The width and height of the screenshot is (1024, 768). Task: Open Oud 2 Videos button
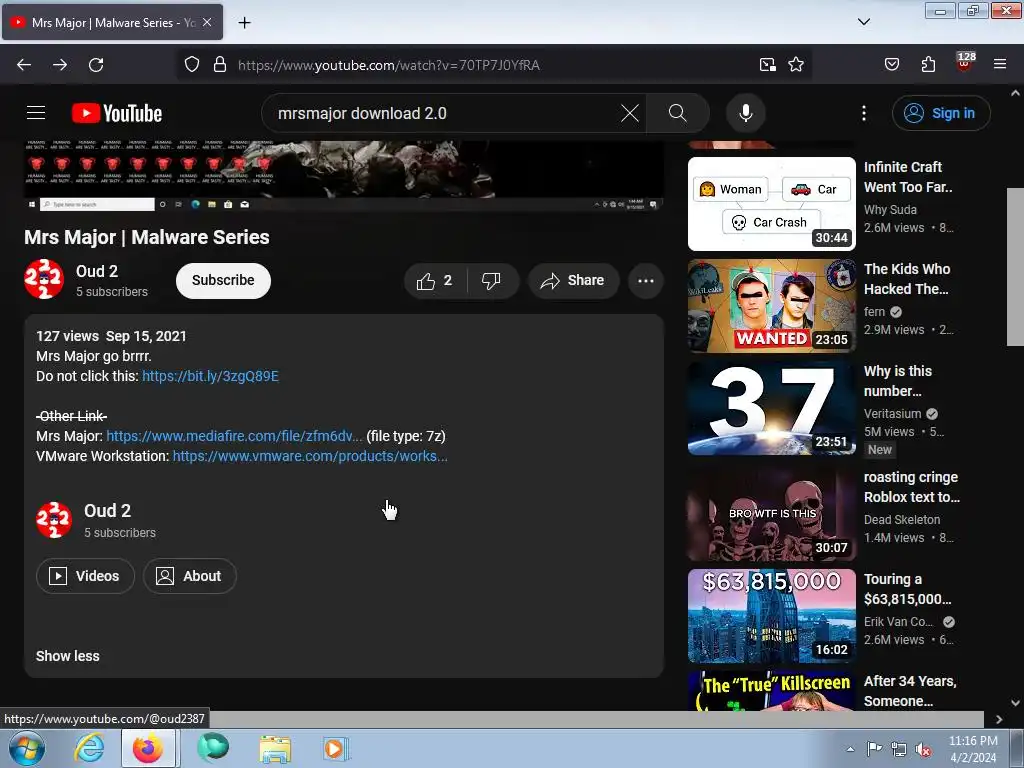pyautogui.click(x=86, y=576)
